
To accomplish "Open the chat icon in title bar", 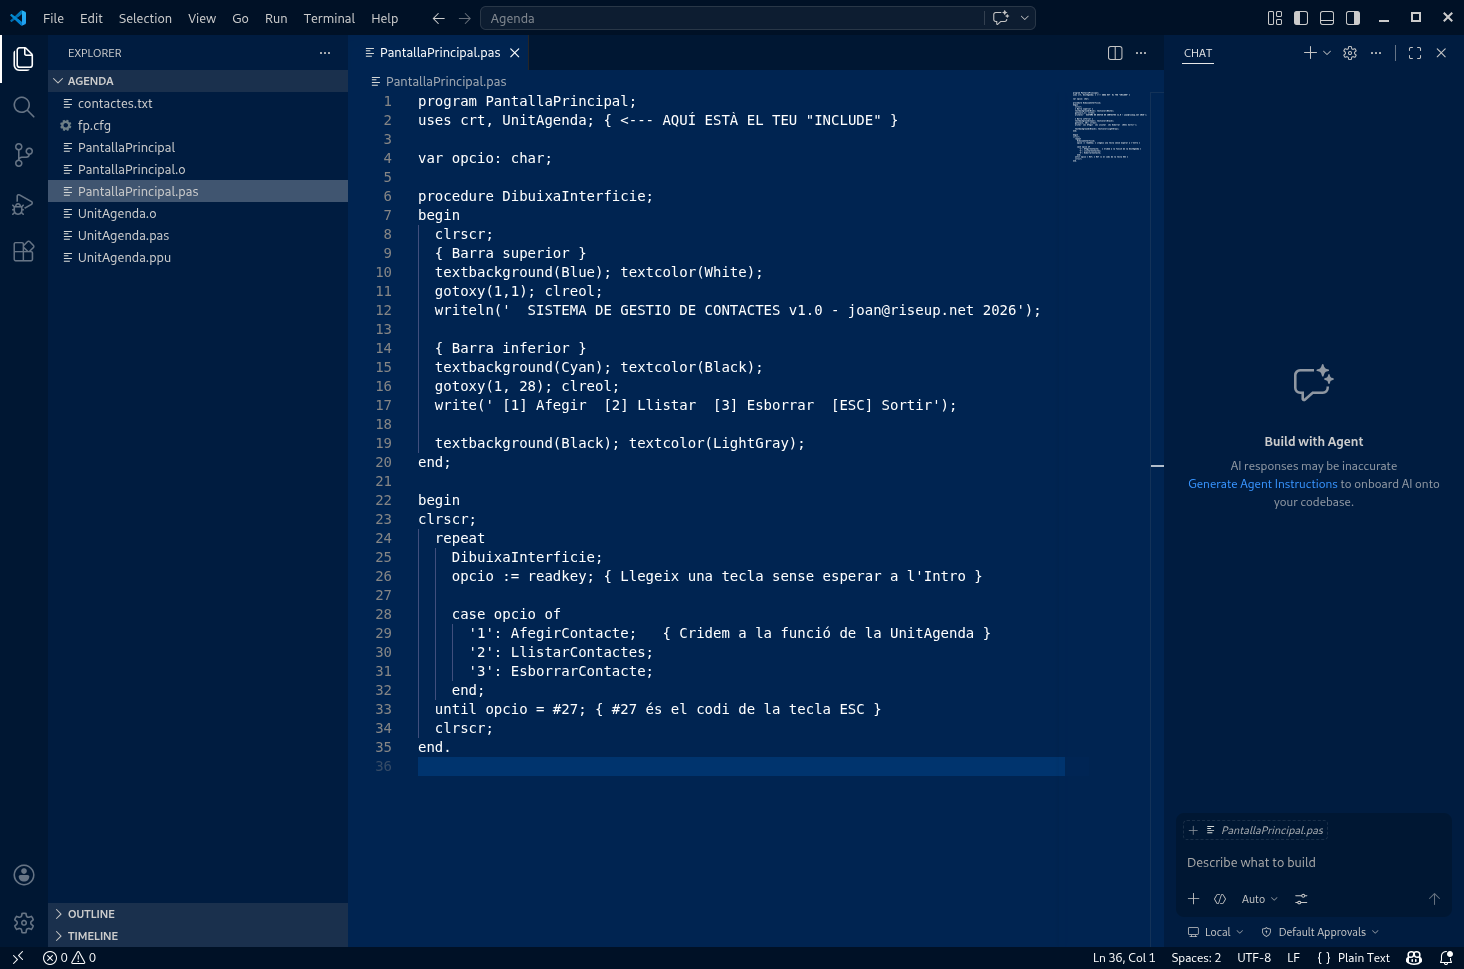I will point(1000,18).
